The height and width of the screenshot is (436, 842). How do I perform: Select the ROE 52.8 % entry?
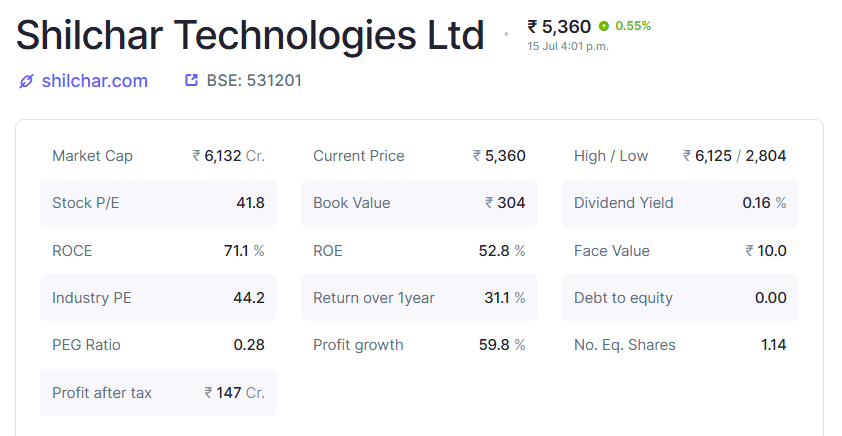(419, 250)
